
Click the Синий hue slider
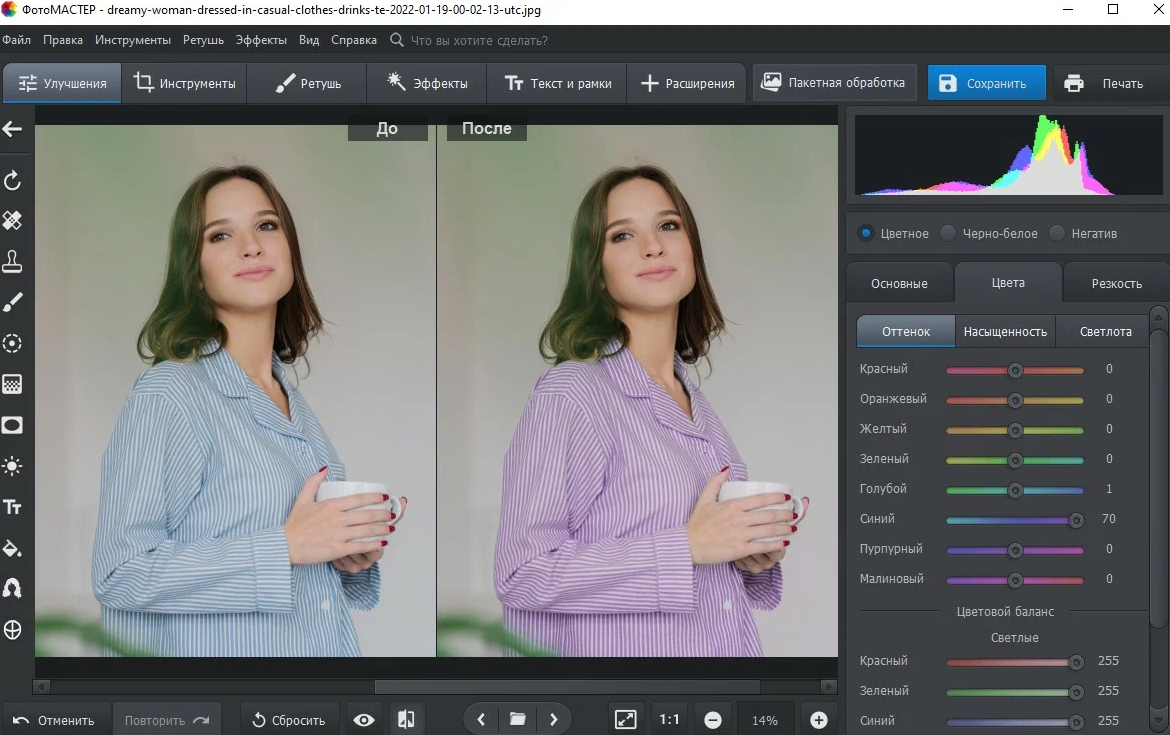click(x=1015, y=519)
